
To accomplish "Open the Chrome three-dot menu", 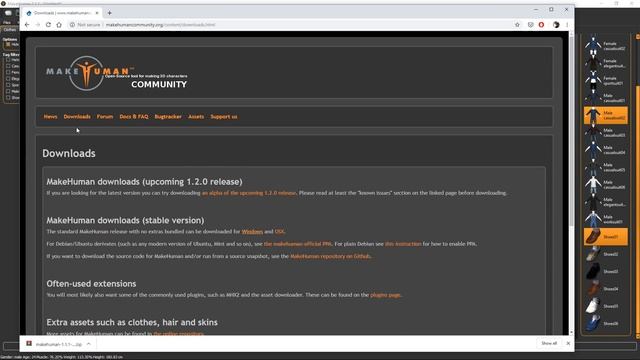I will tap(567, 25).
